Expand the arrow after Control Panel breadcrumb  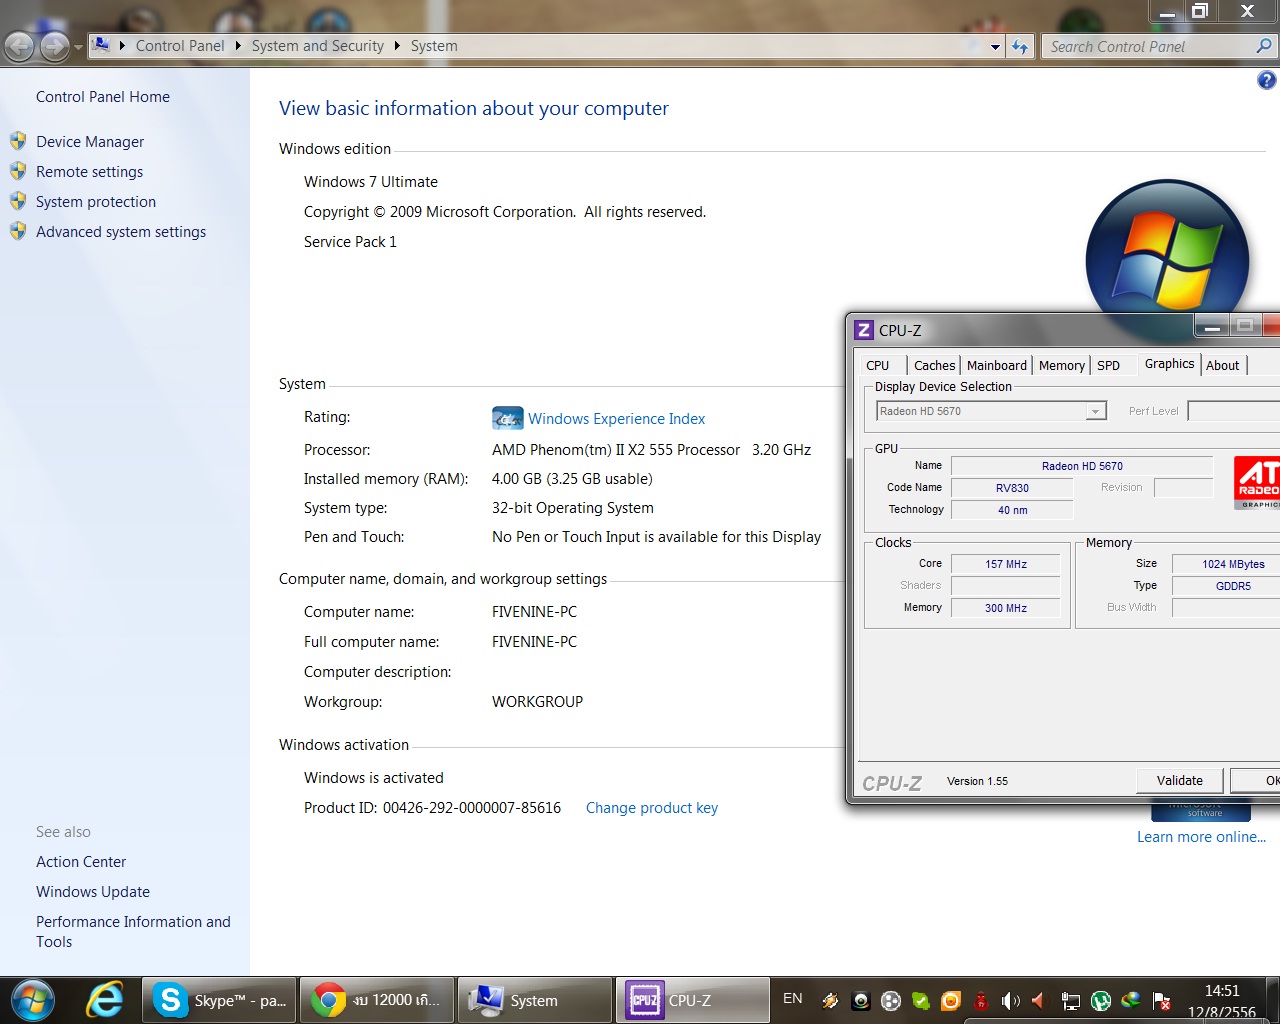(x=238, y=46)
